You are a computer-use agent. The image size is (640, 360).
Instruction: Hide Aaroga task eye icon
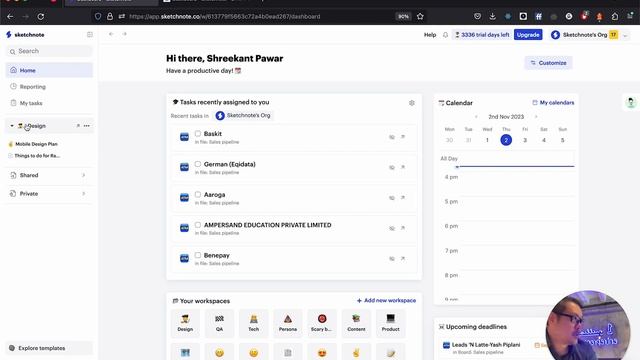(392, 198)
